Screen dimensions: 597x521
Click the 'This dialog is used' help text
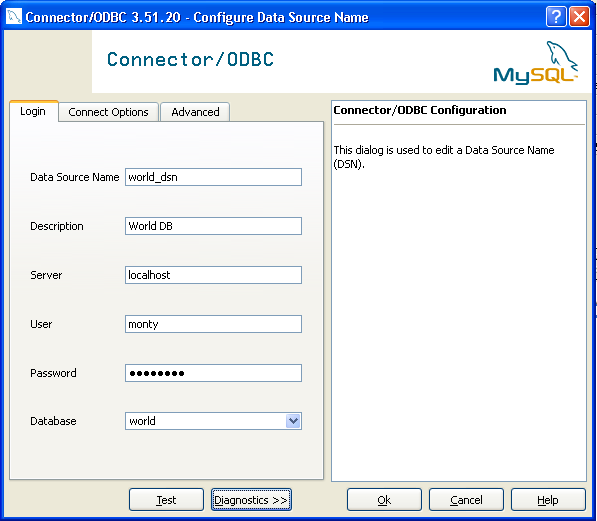[444, 157]
